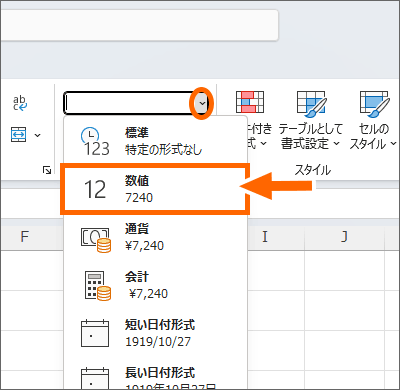Click the merge and center cells icon
Screen dimensions: 400x390
pos(19,135)
